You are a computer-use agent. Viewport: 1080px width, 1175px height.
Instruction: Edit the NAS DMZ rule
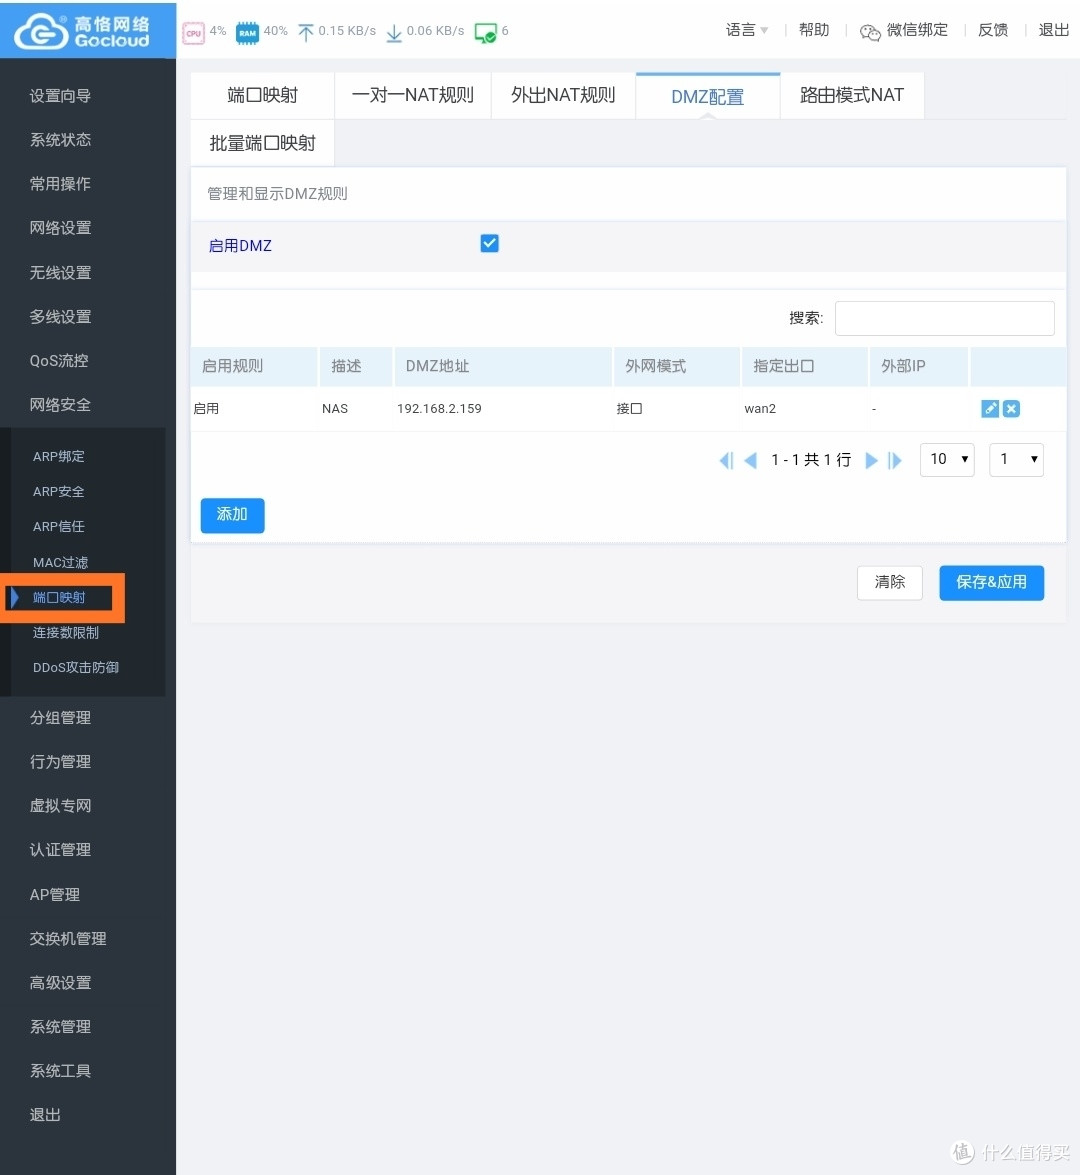(x=990, y=408)
